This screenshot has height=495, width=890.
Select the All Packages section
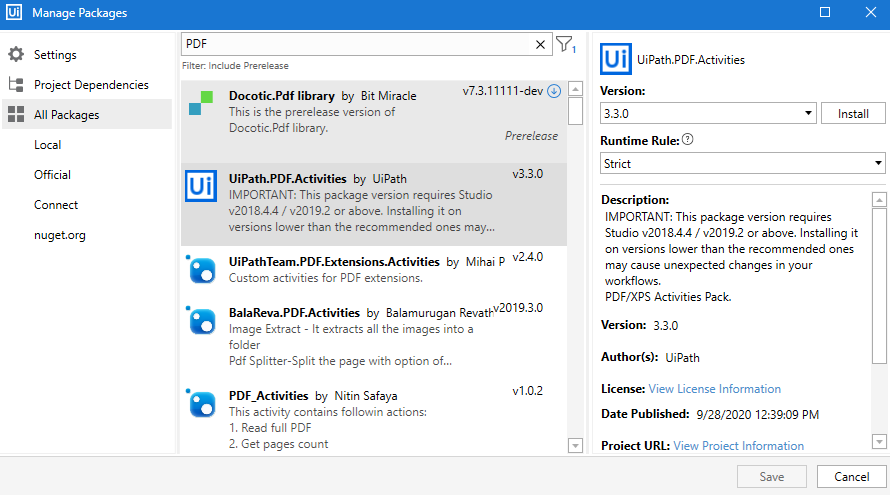point(87,114)
